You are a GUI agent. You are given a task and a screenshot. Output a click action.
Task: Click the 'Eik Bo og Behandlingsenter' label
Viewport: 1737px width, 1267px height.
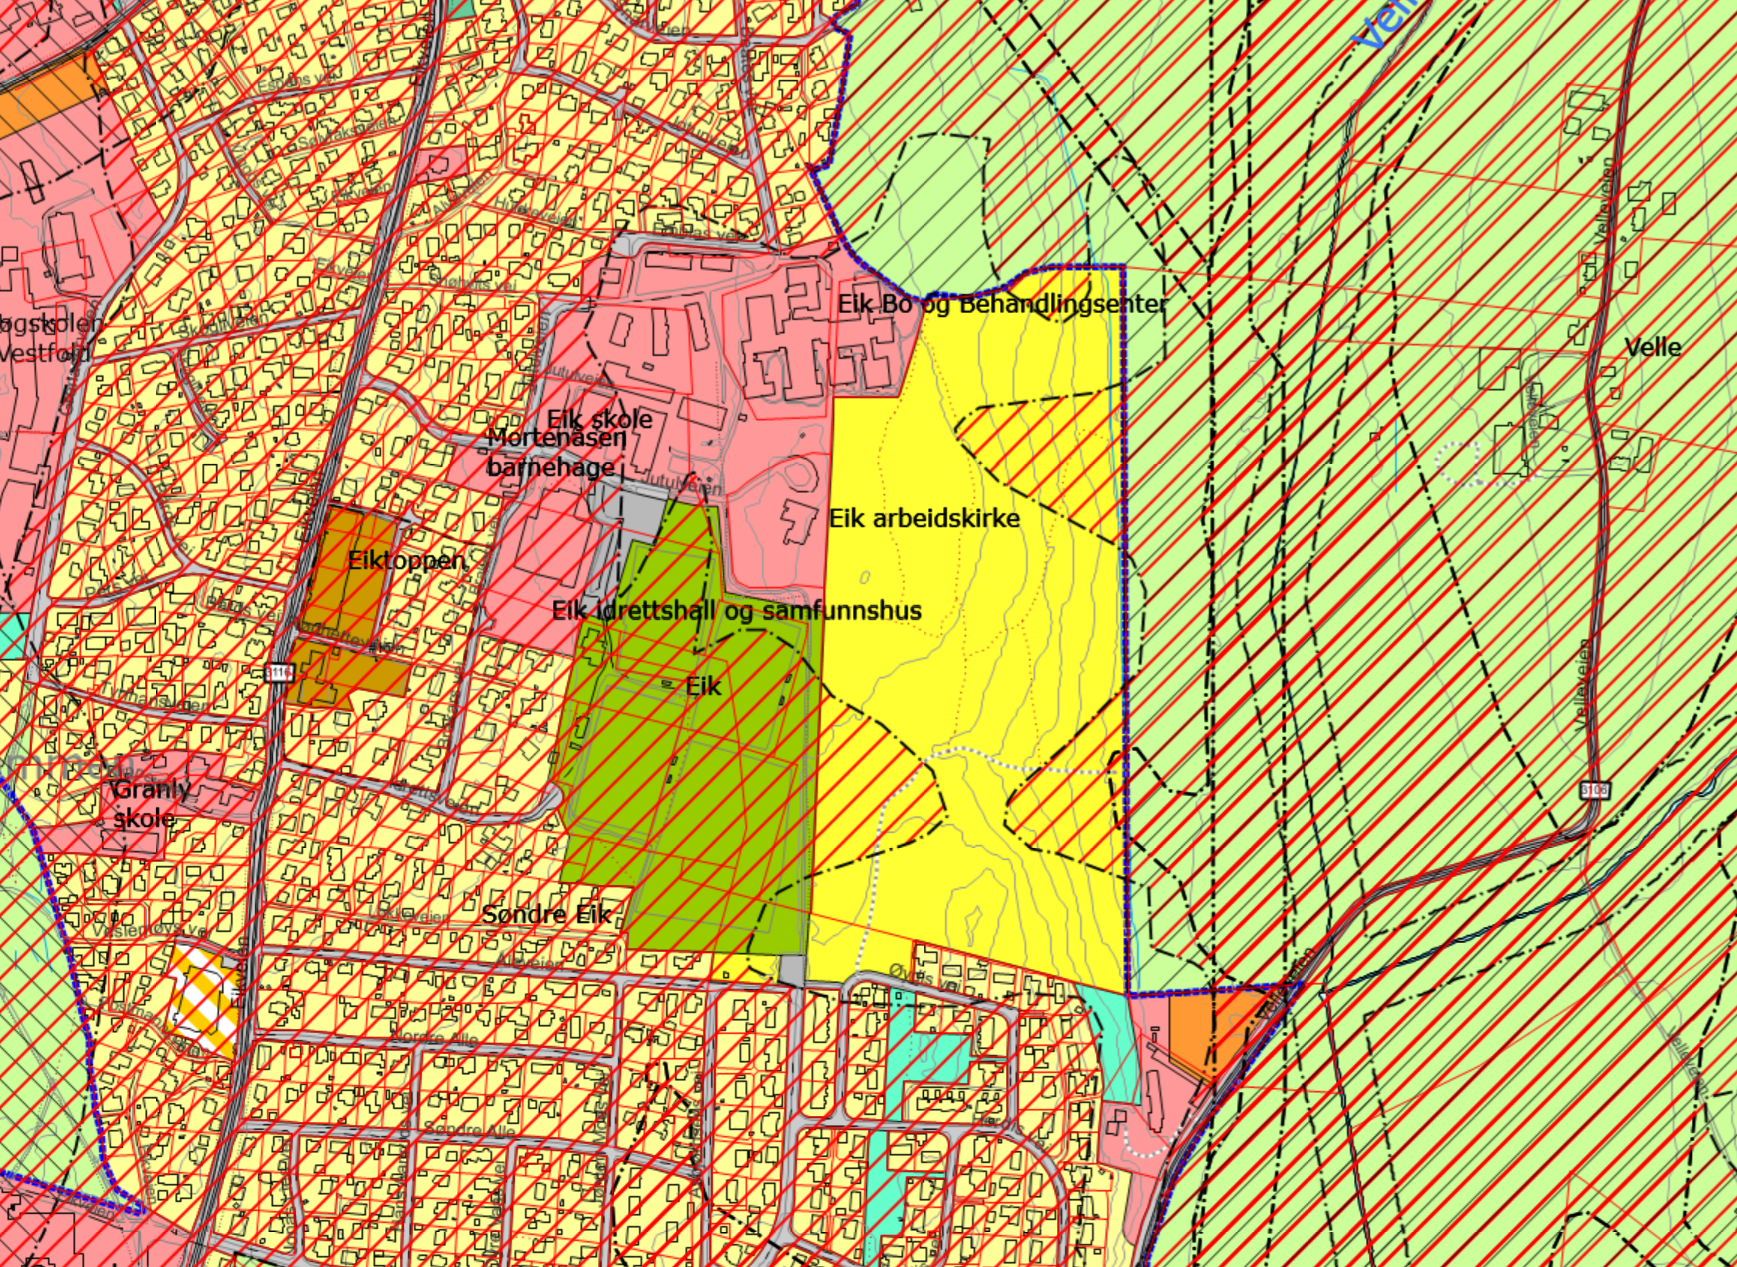(x=1002, y=304)
